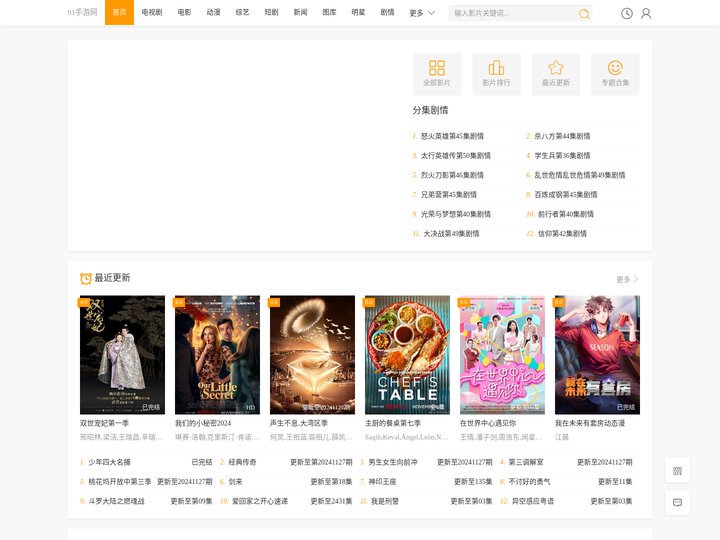This screenshot has width=720, height=540.
Task: Open 杀八方第44集剧情 link
Action: click(562, 136)
